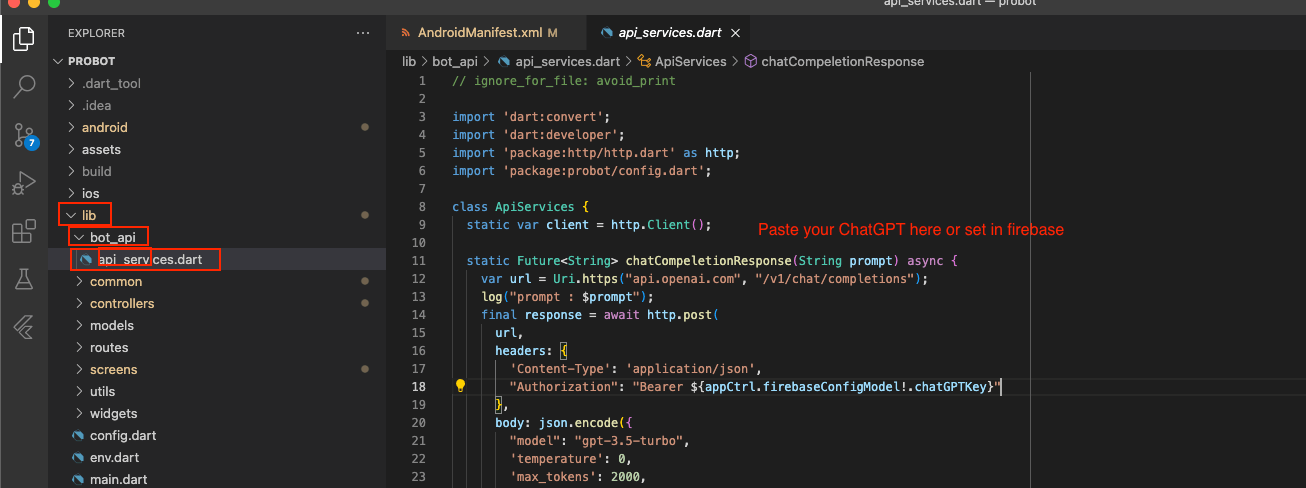Screen dimensions: 1306x488
Task: Collapse the PROBOT project section header
Action: tap(91, 61)
